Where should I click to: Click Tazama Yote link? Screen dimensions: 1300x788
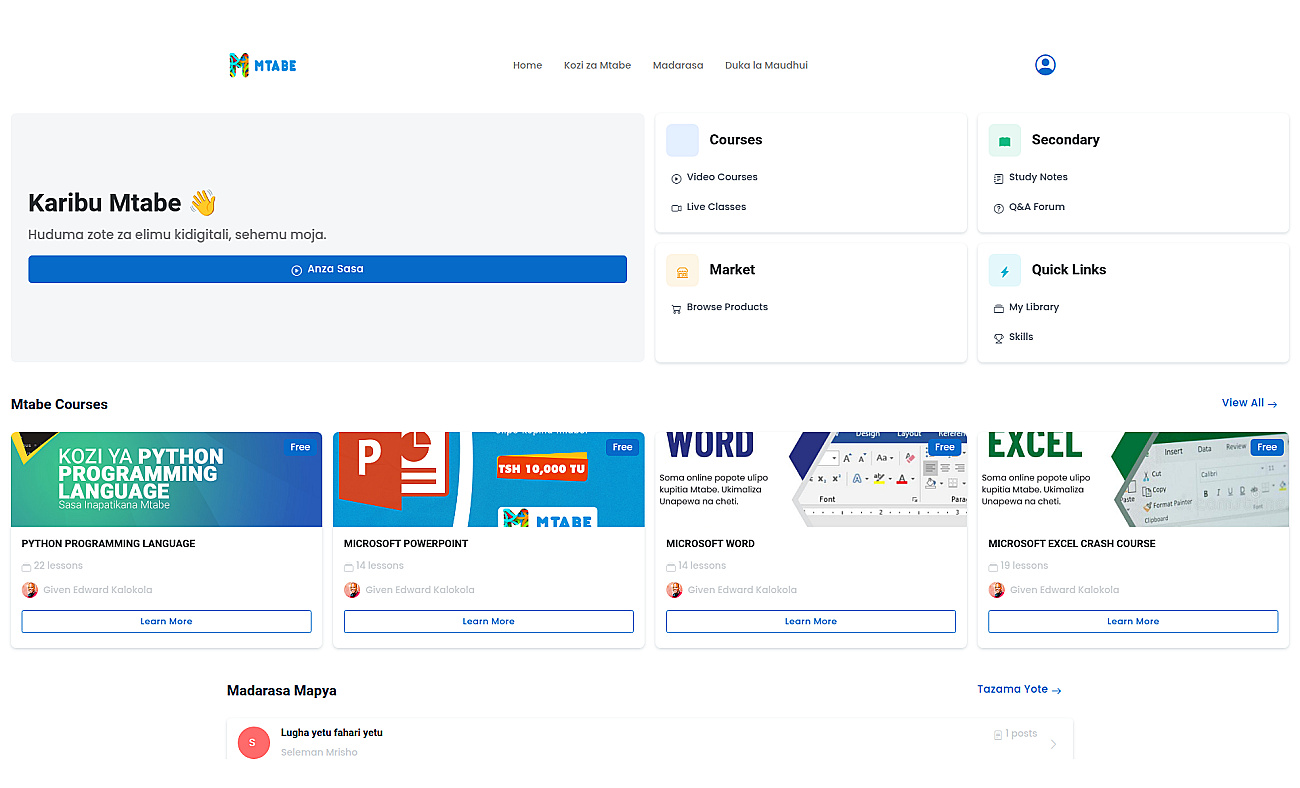coord(1019,689)
